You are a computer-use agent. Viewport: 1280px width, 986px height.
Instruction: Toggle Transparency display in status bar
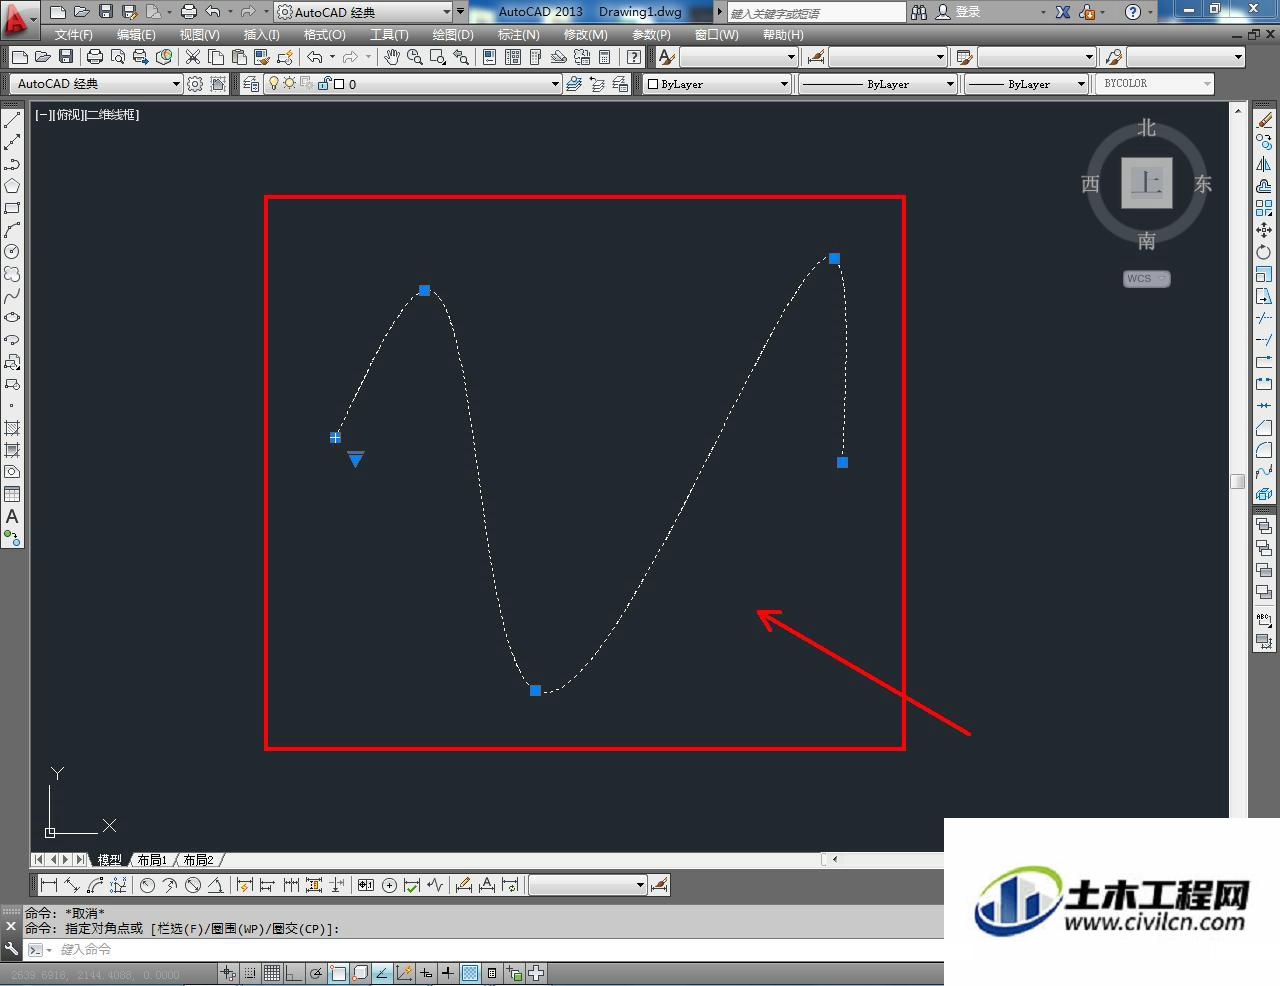pyautogui.click(x=470, y=973)
